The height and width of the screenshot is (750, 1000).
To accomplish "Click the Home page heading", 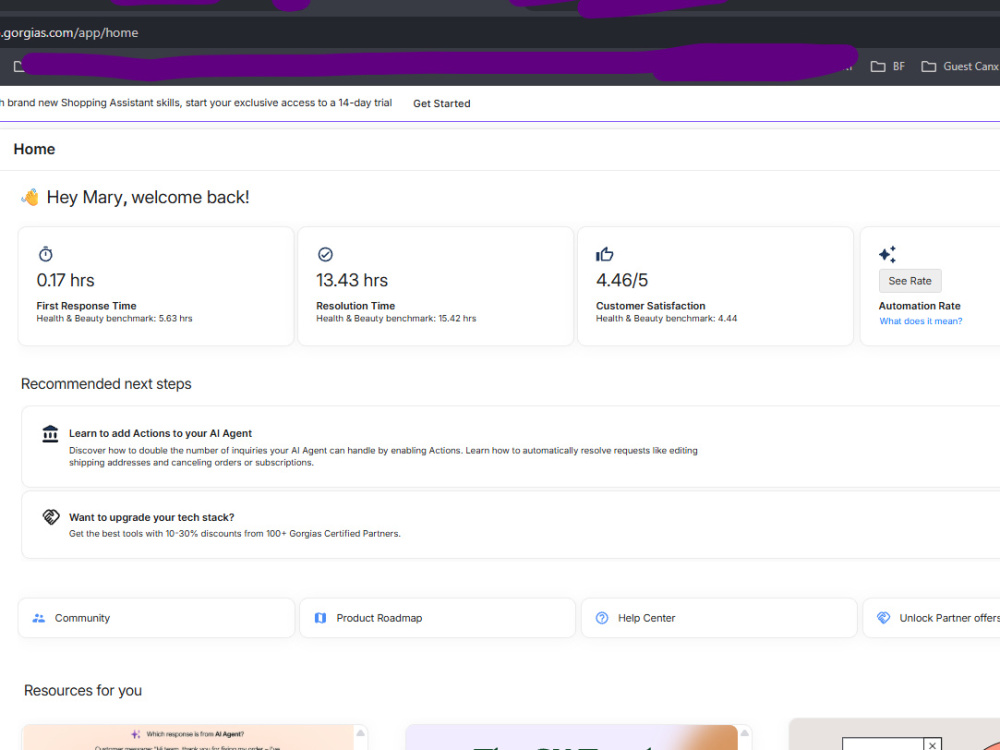I will (34, 149).
